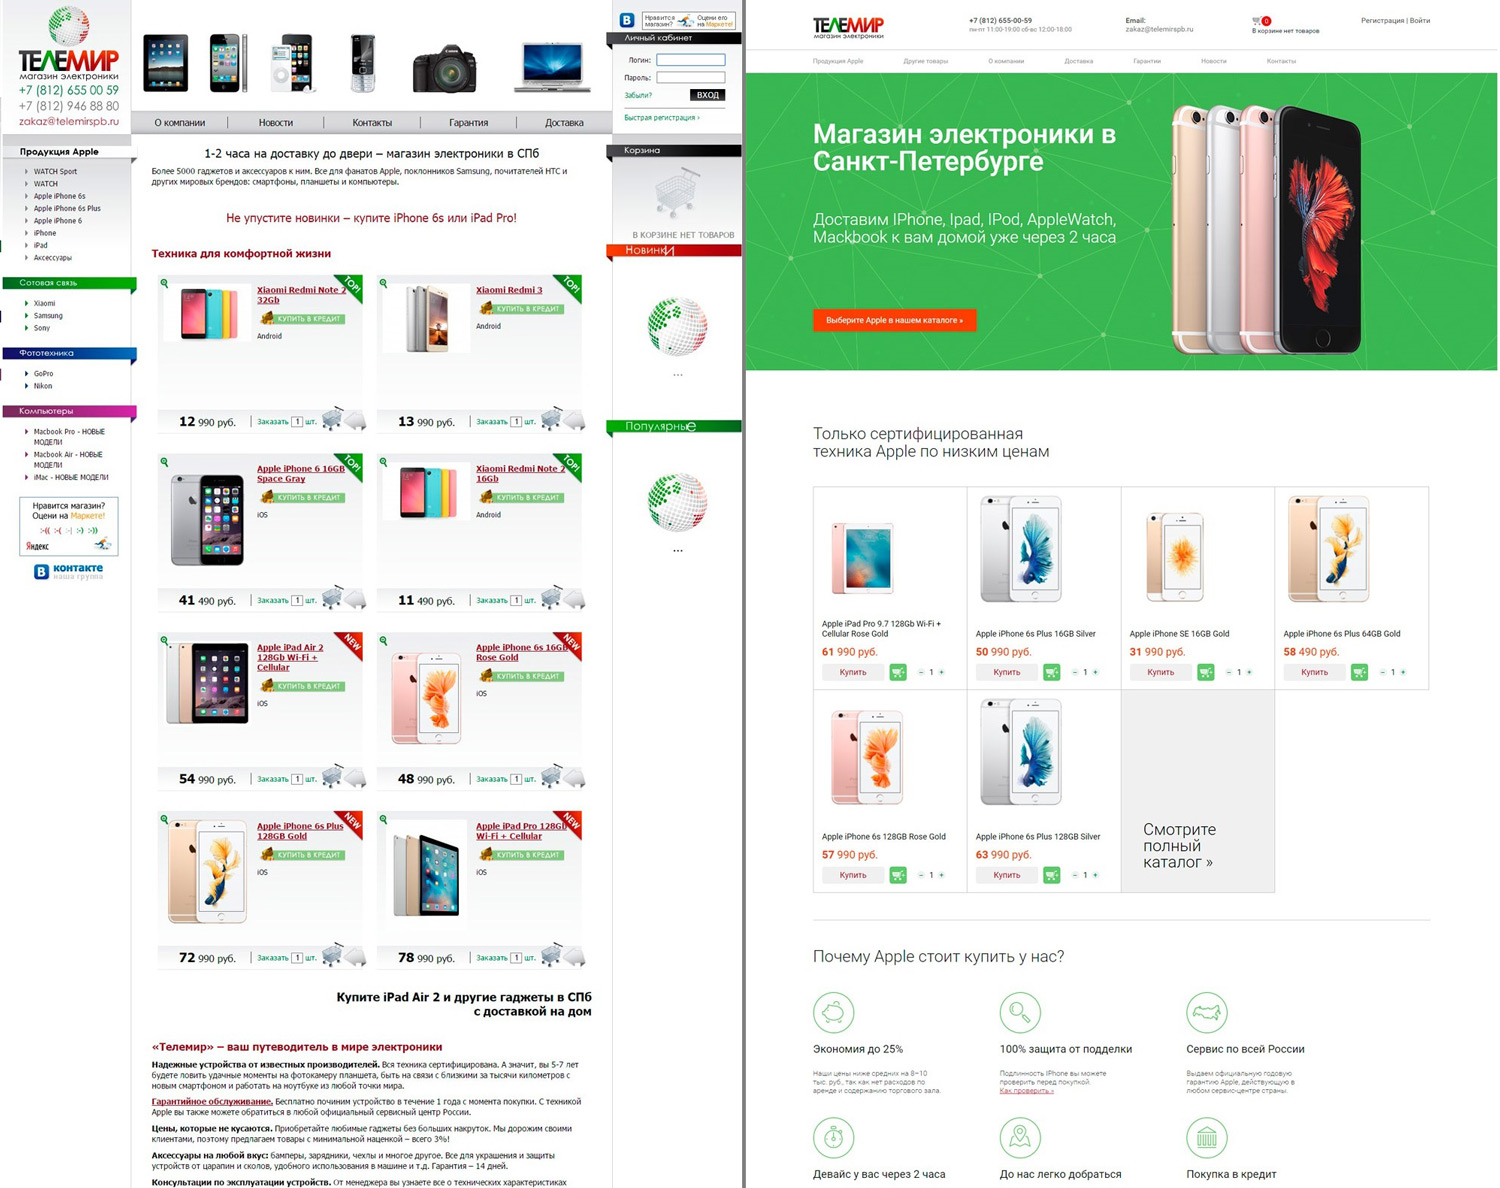Click the camera icon in header banner
The height and width of the screenshot is (1188, 1500).
(x=445, y=68)
